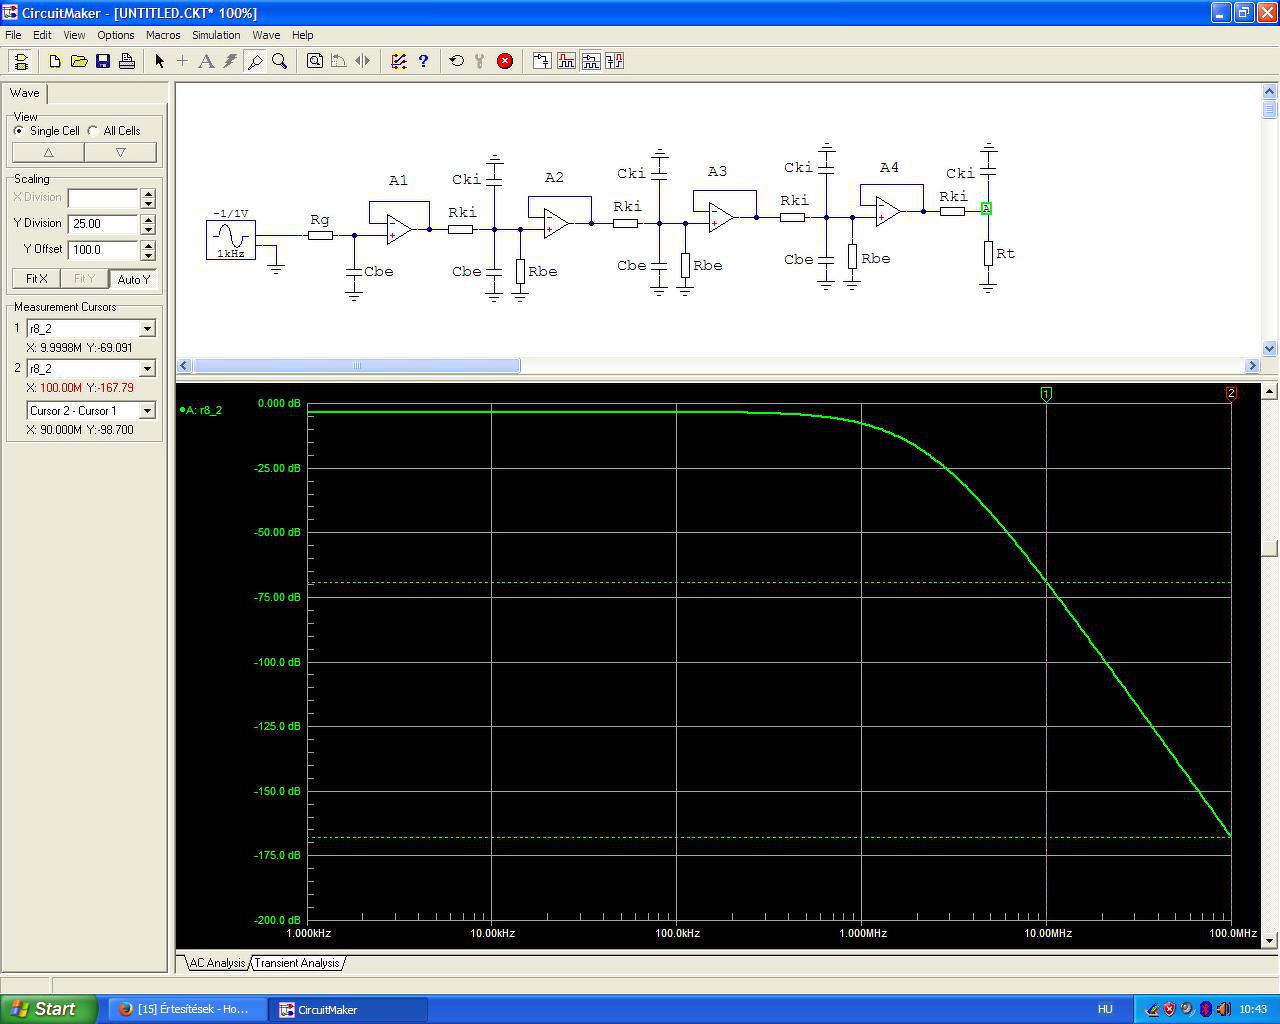Click the Fit X button

click(36, 279)
